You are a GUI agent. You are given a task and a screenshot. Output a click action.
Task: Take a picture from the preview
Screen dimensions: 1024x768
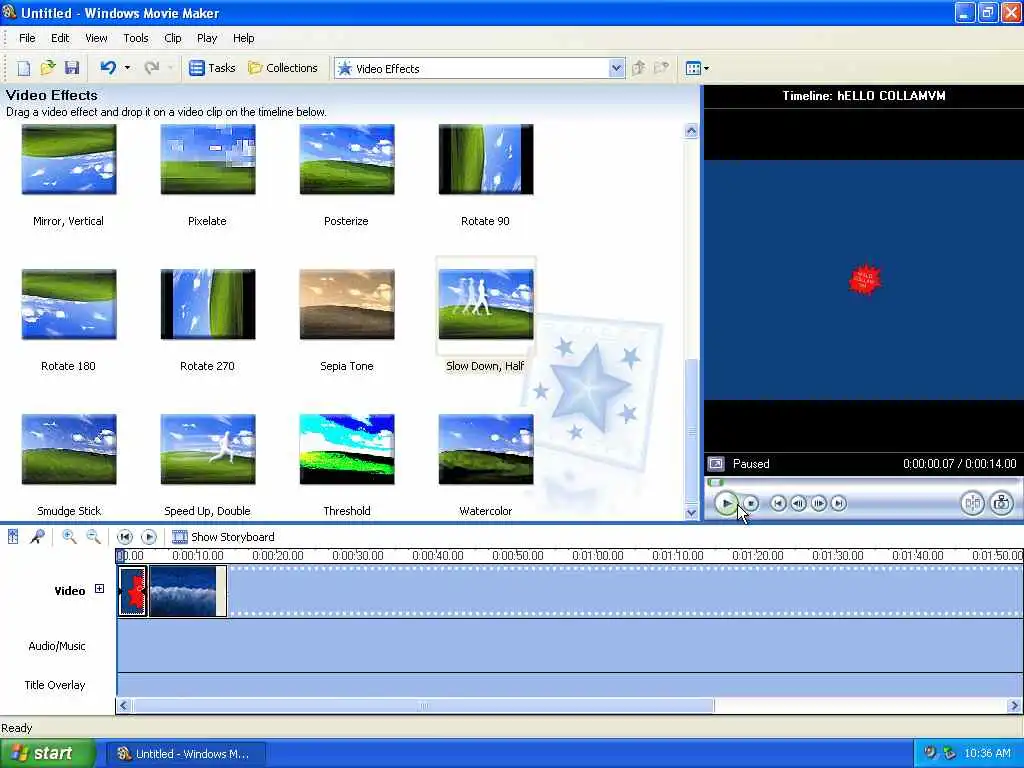pyautogui.click(x=1001, y=503)
